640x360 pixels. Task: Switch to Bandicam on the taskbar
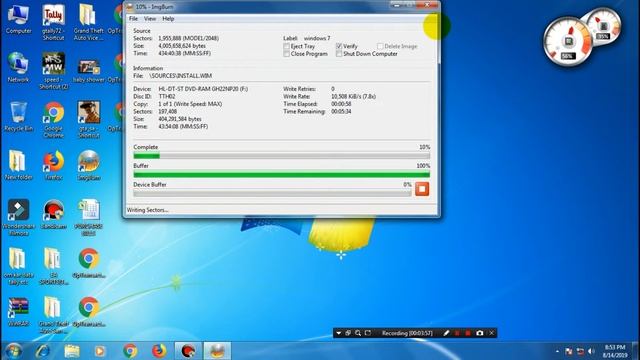coord(188,351)
